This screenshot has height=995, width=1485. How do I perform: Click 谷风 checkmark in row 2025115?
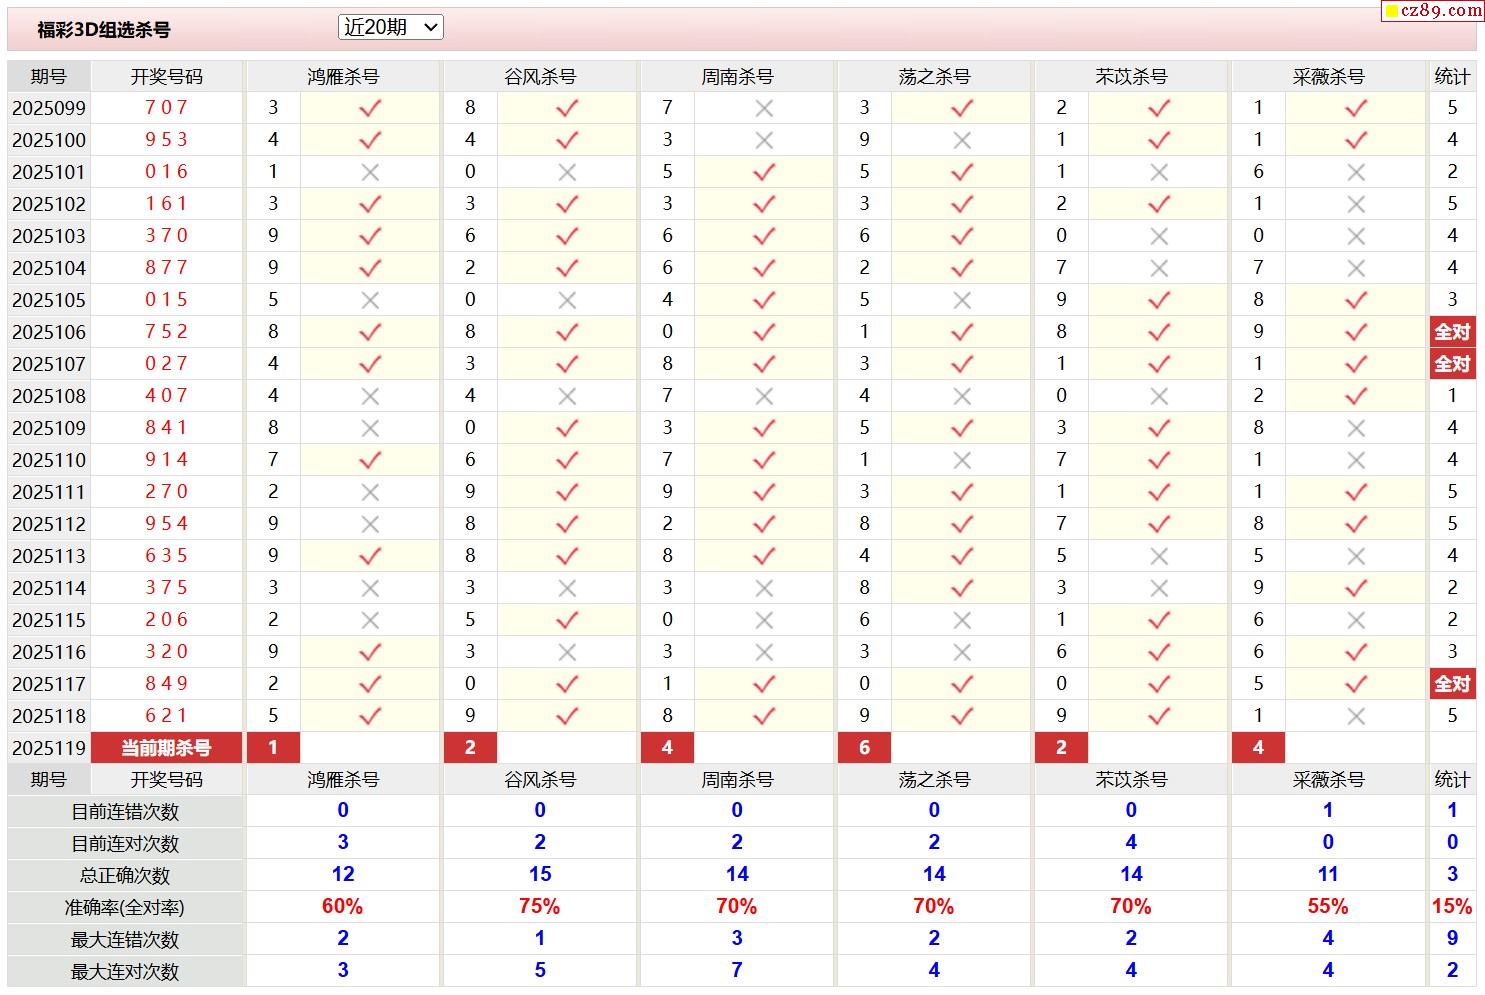tap(567, 620)
